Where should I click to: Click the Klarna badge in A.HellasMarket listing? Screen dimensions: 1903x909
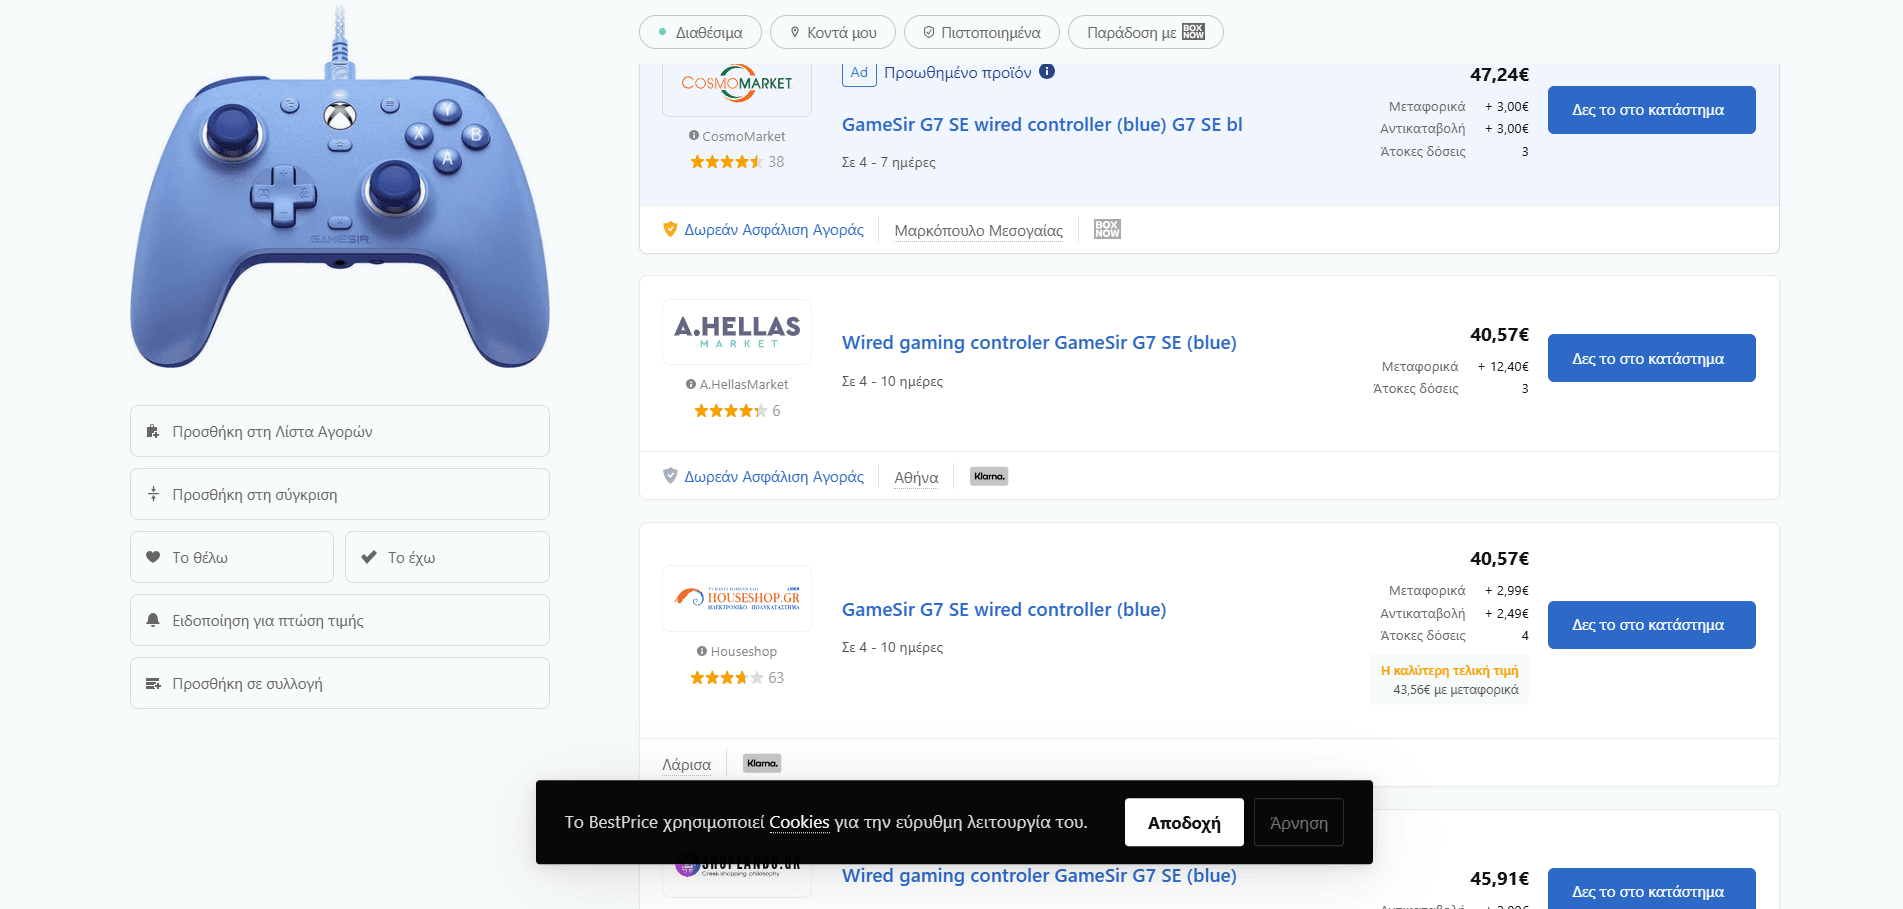point(989,476)
